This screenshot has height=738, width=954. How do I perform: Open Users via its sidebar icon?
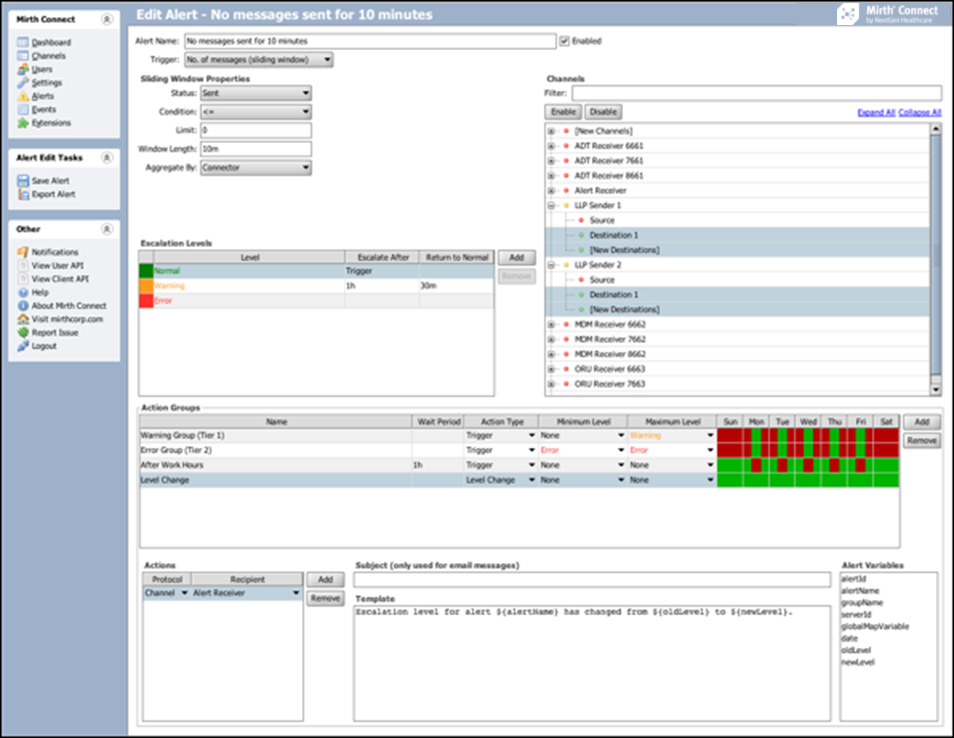tap(23, 70)
